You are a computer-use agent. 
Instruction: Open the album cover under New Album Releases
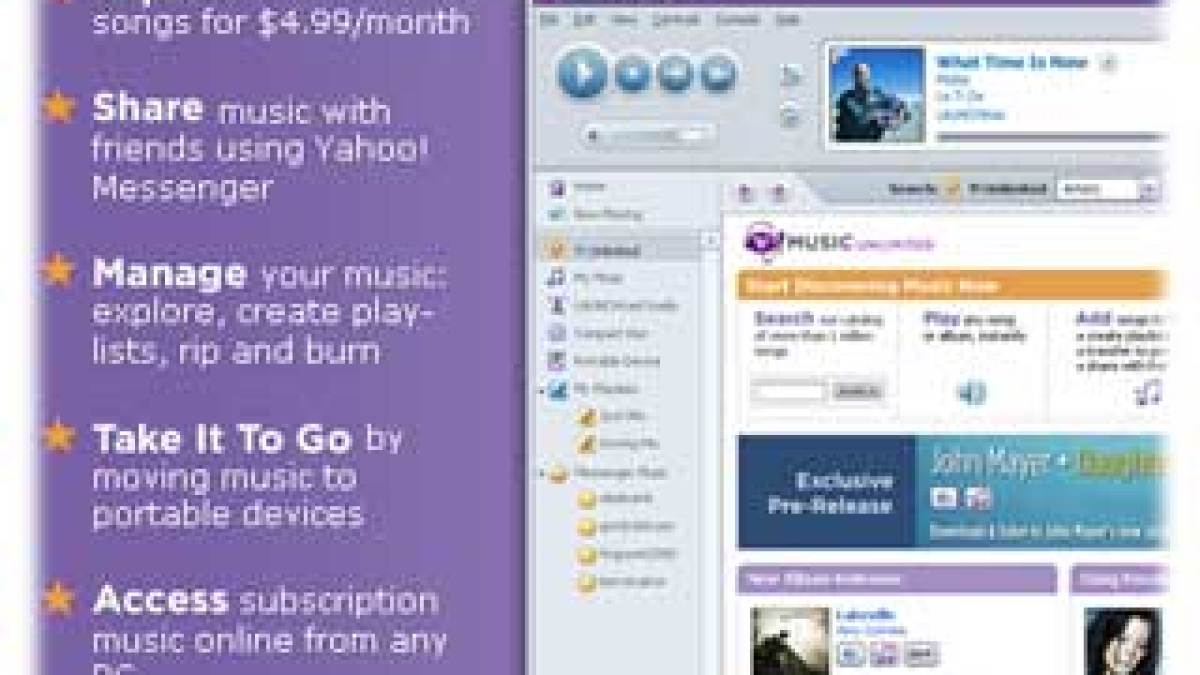tap(791, 640)
